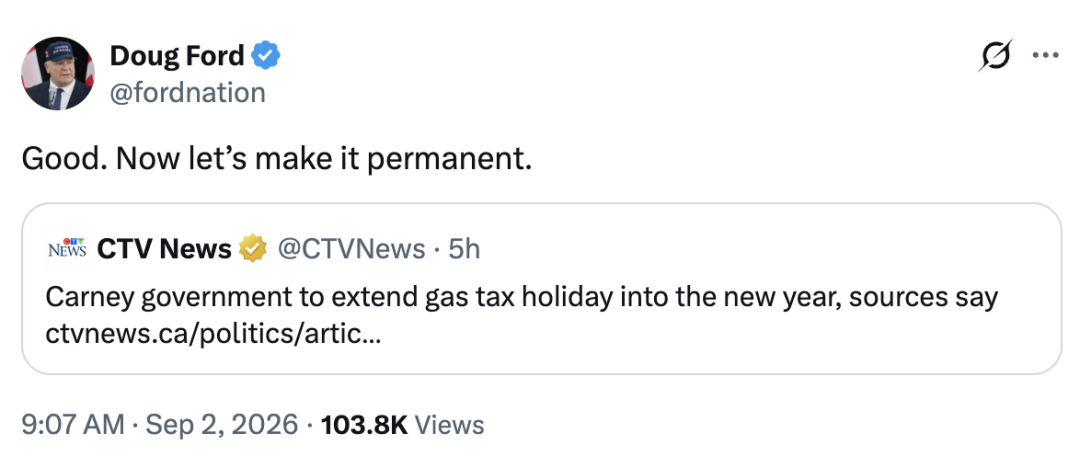Screen dimensions: 1080x456
Task: Select the 'Good. Now let's make it permanent.' text
Action: coord(277,159)
